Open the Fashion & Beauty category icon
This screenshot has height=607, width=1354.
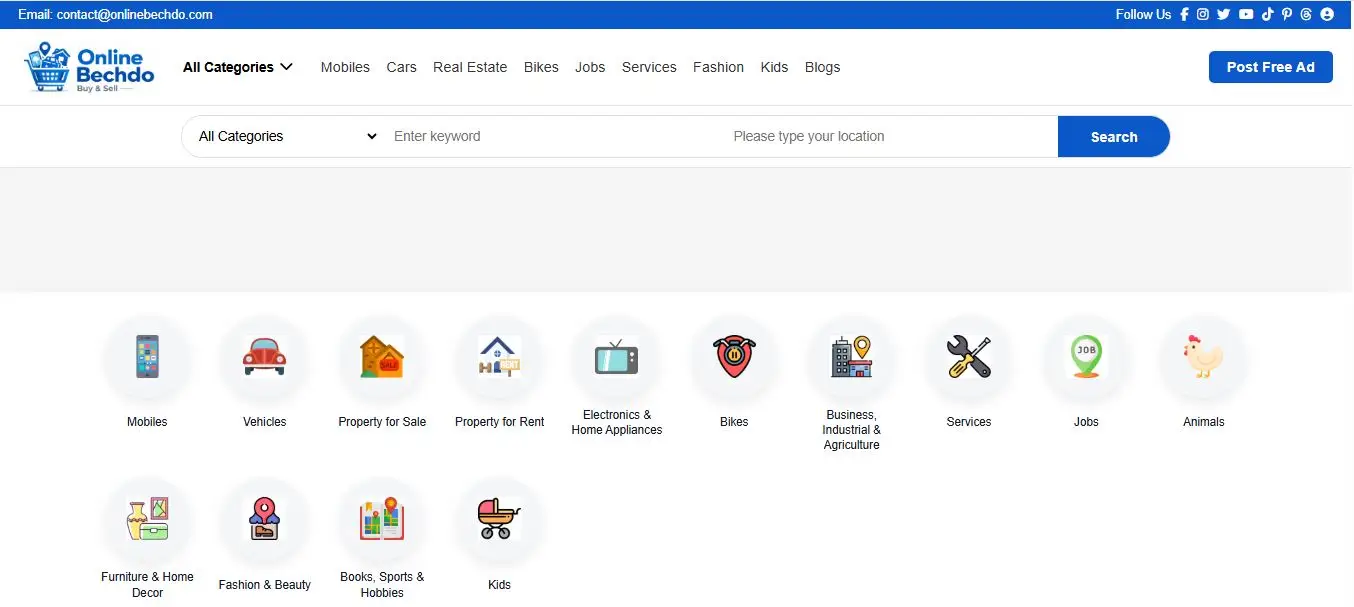264,519
